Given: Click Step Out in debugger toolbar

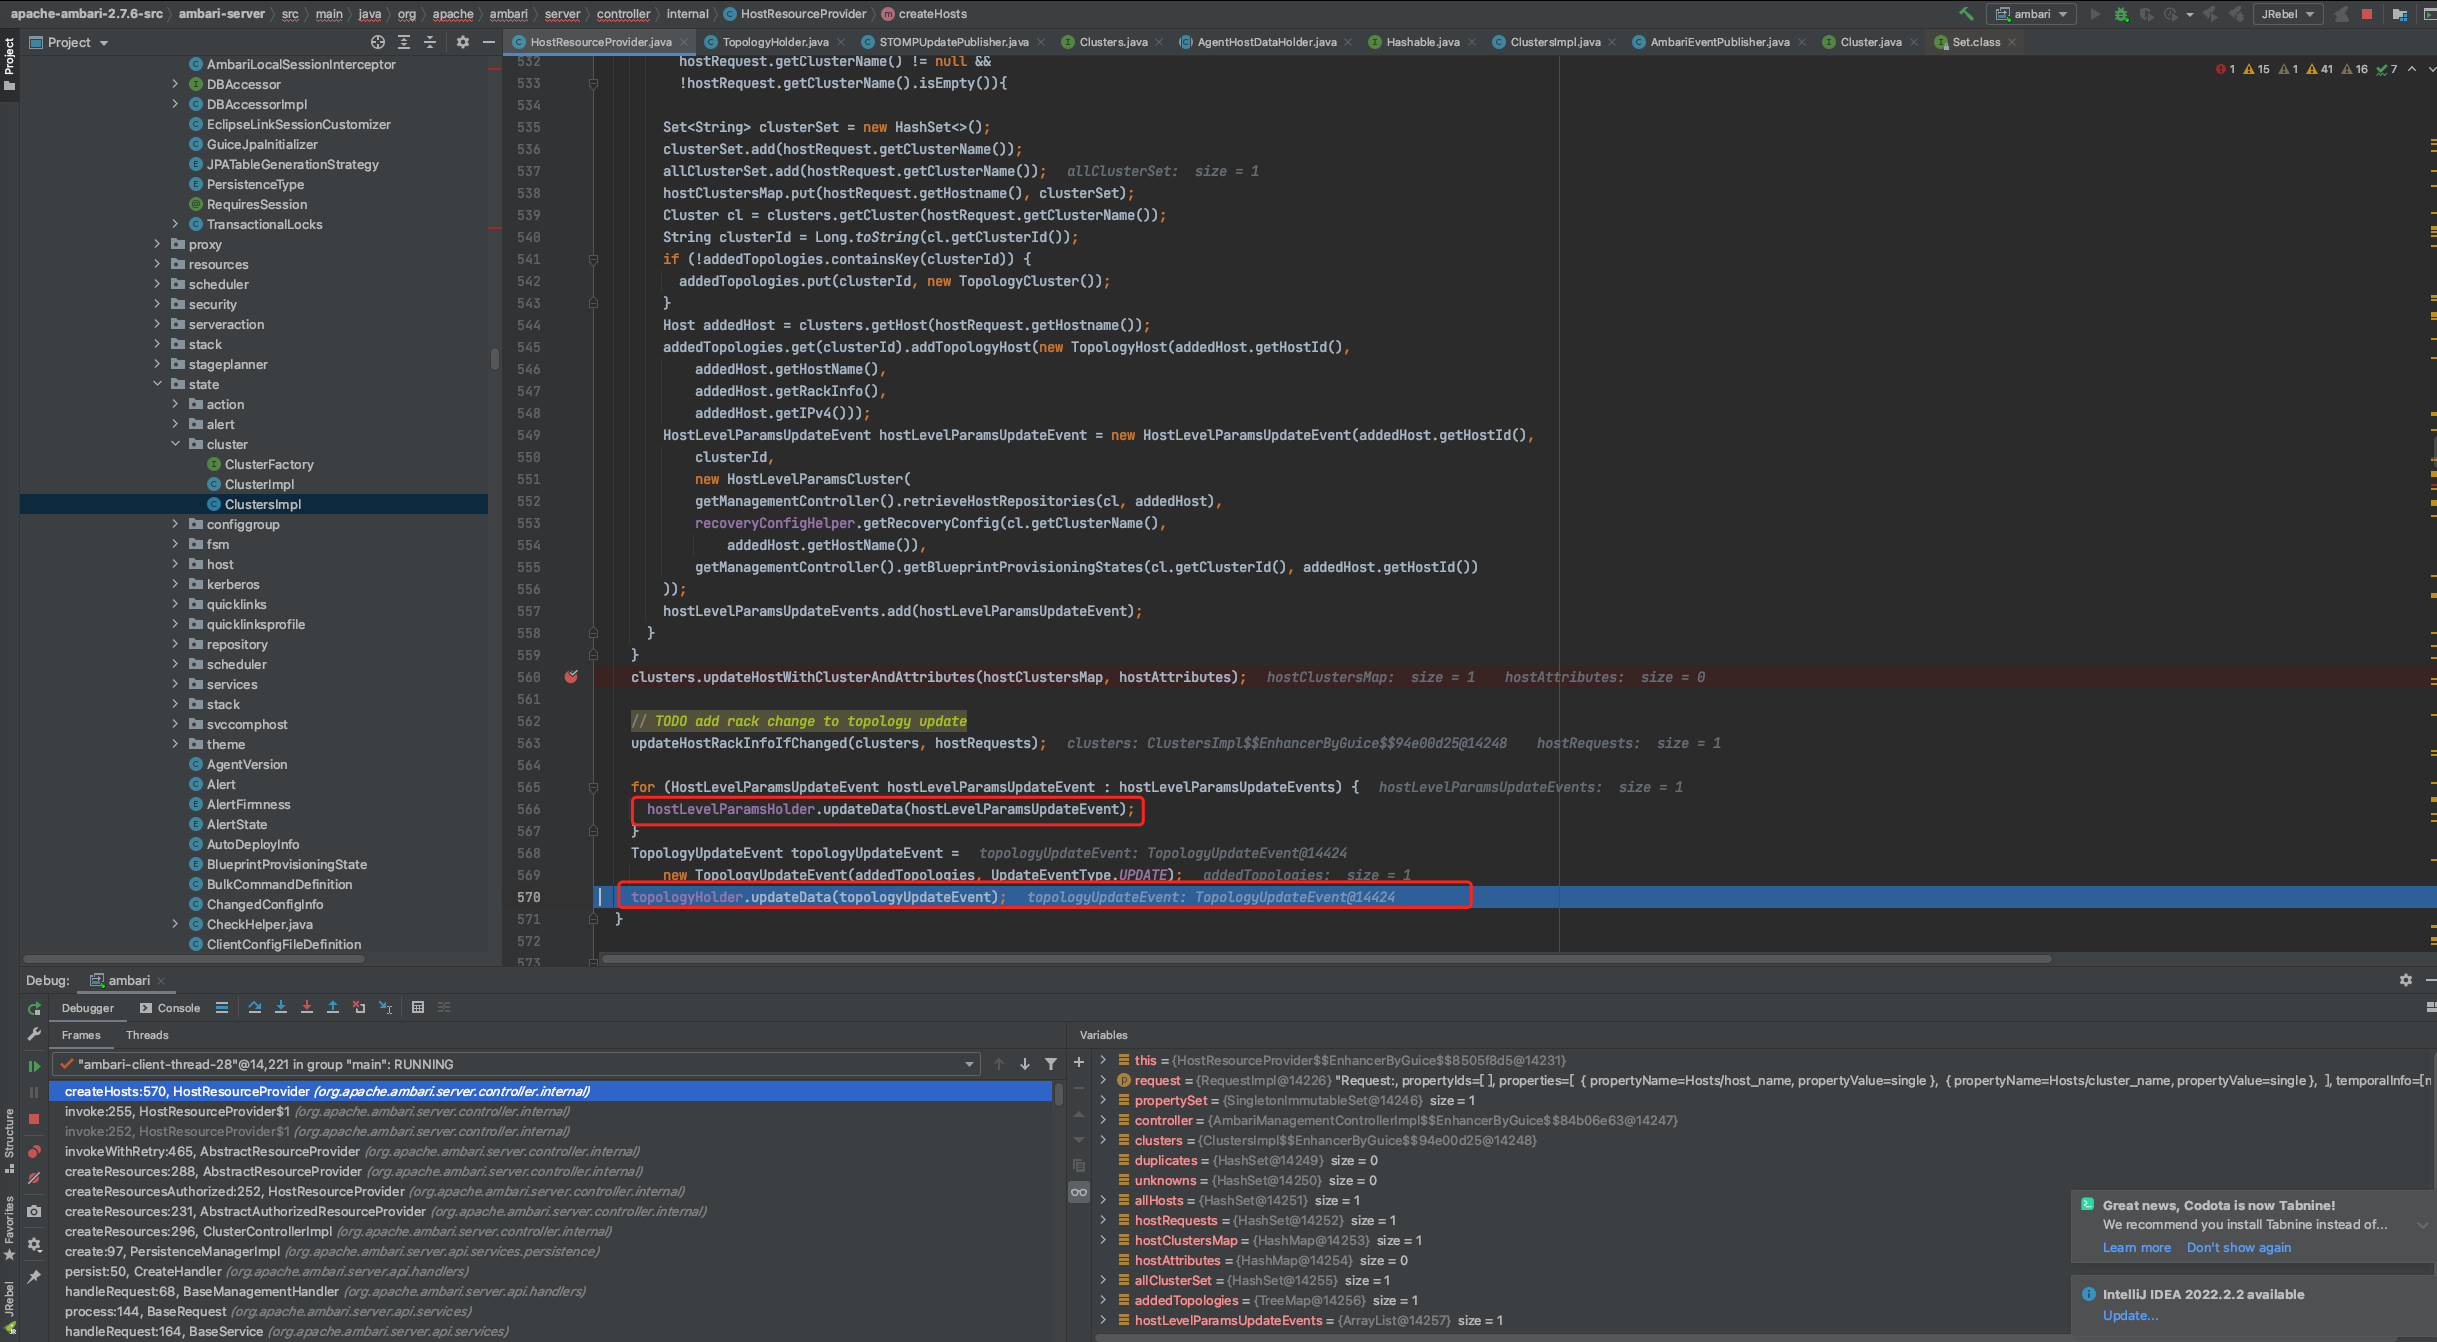Looking at the screenshot, I should pos(333,1007).
